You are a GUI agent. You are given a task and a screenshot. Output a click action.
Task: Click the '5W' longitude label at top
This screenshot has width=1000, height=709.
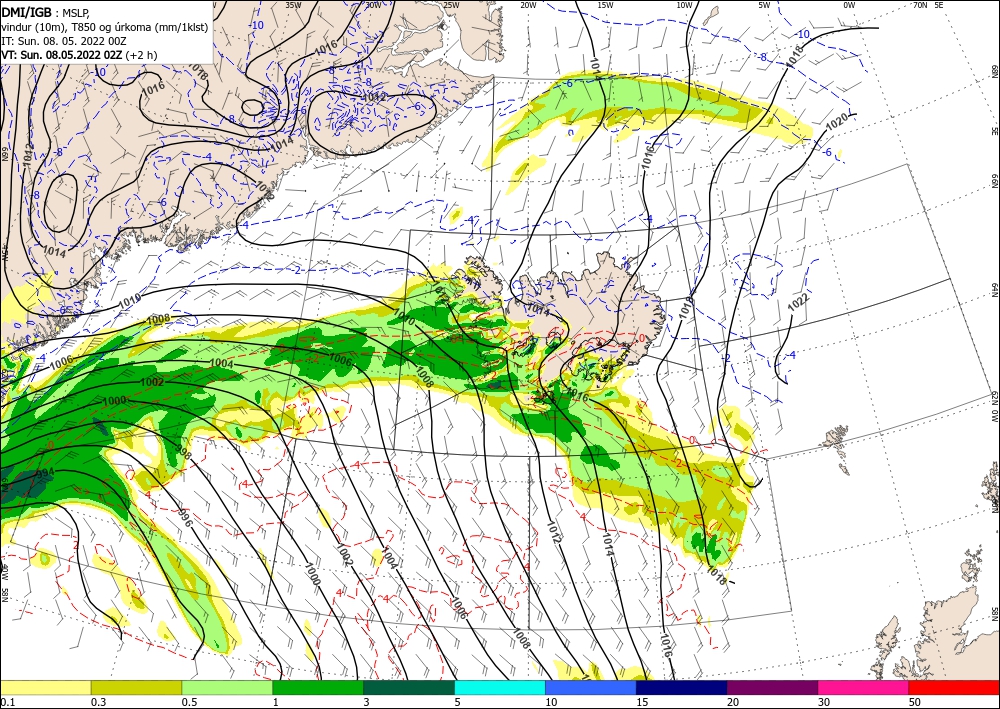tap(764, 5)
